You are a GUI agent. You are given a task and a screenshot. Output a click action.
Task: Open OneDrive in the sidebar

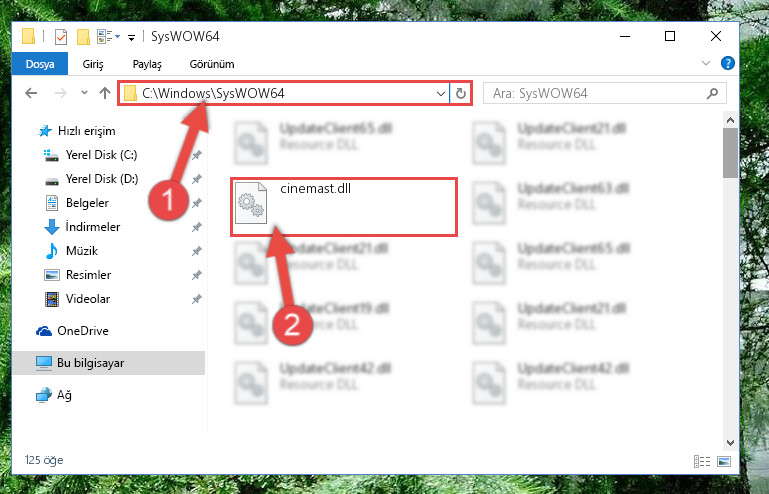[x=82, y=331]
